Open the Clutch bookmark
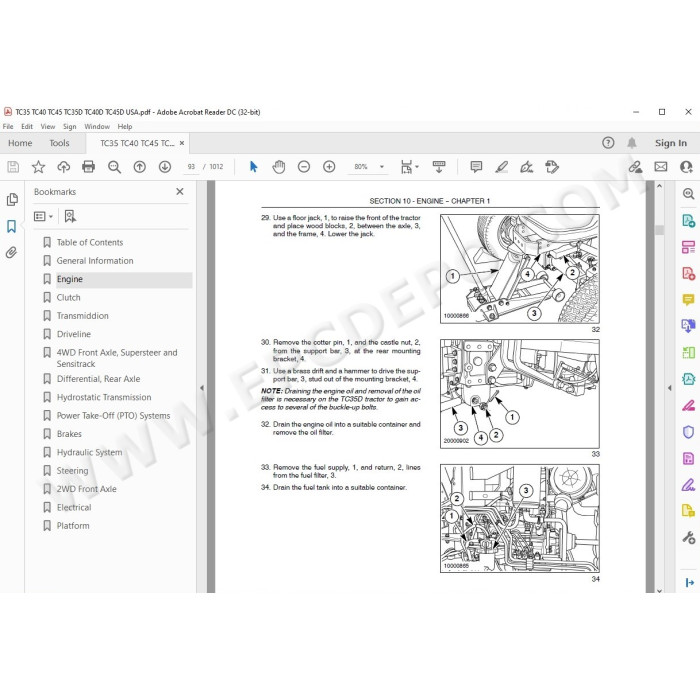This screenshot has height=700, width=700. pyautogui.click(x=69, y=297)
